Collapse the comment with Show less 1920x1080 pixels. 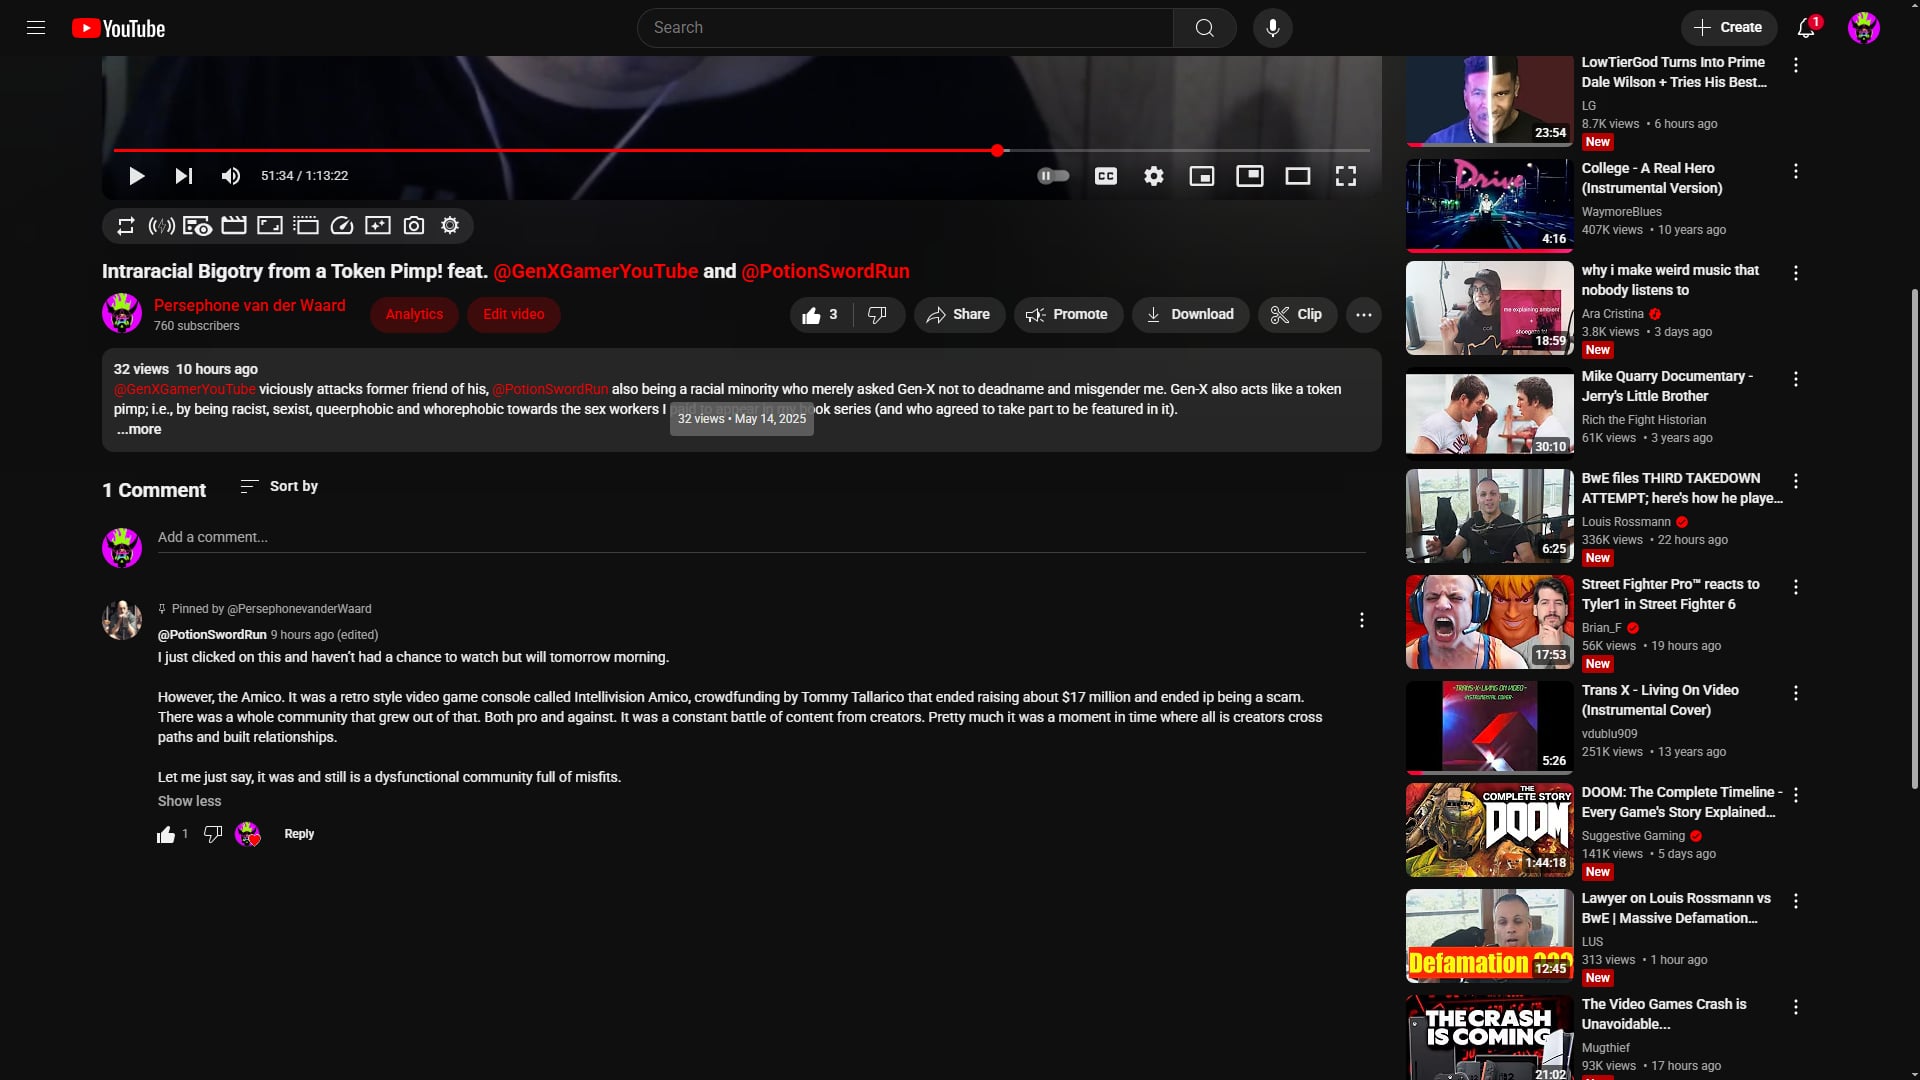tap(189, 802)
